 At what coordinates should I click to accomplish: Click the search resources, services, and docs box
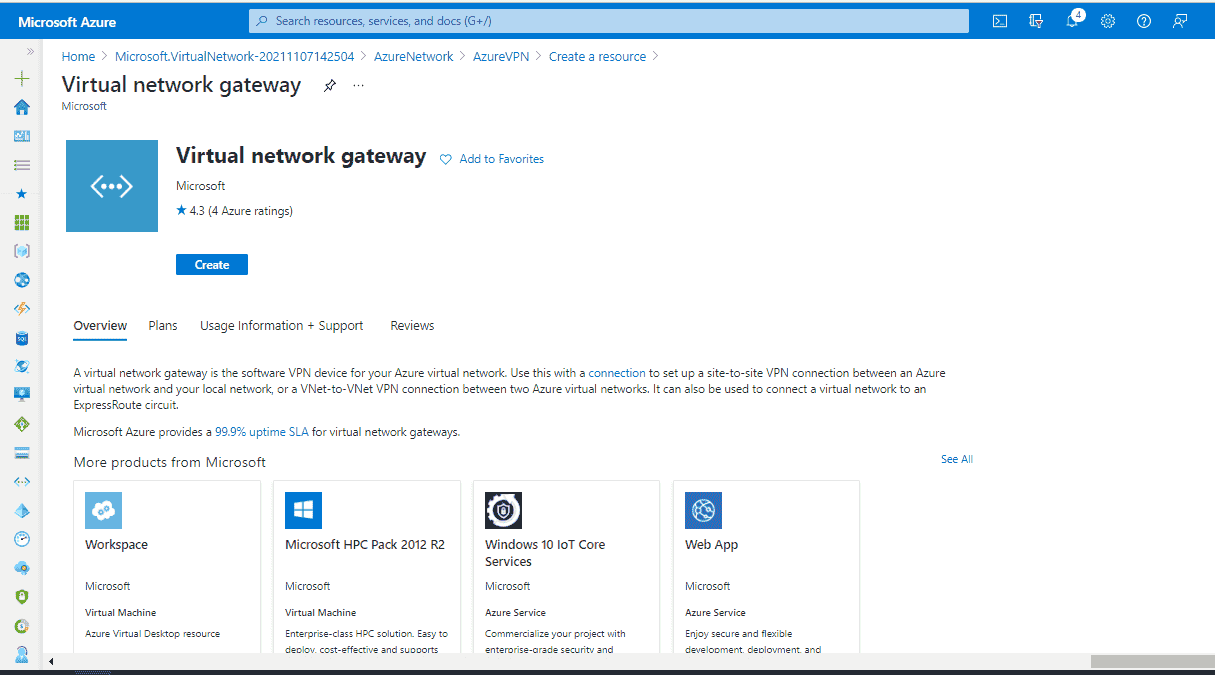609,21
